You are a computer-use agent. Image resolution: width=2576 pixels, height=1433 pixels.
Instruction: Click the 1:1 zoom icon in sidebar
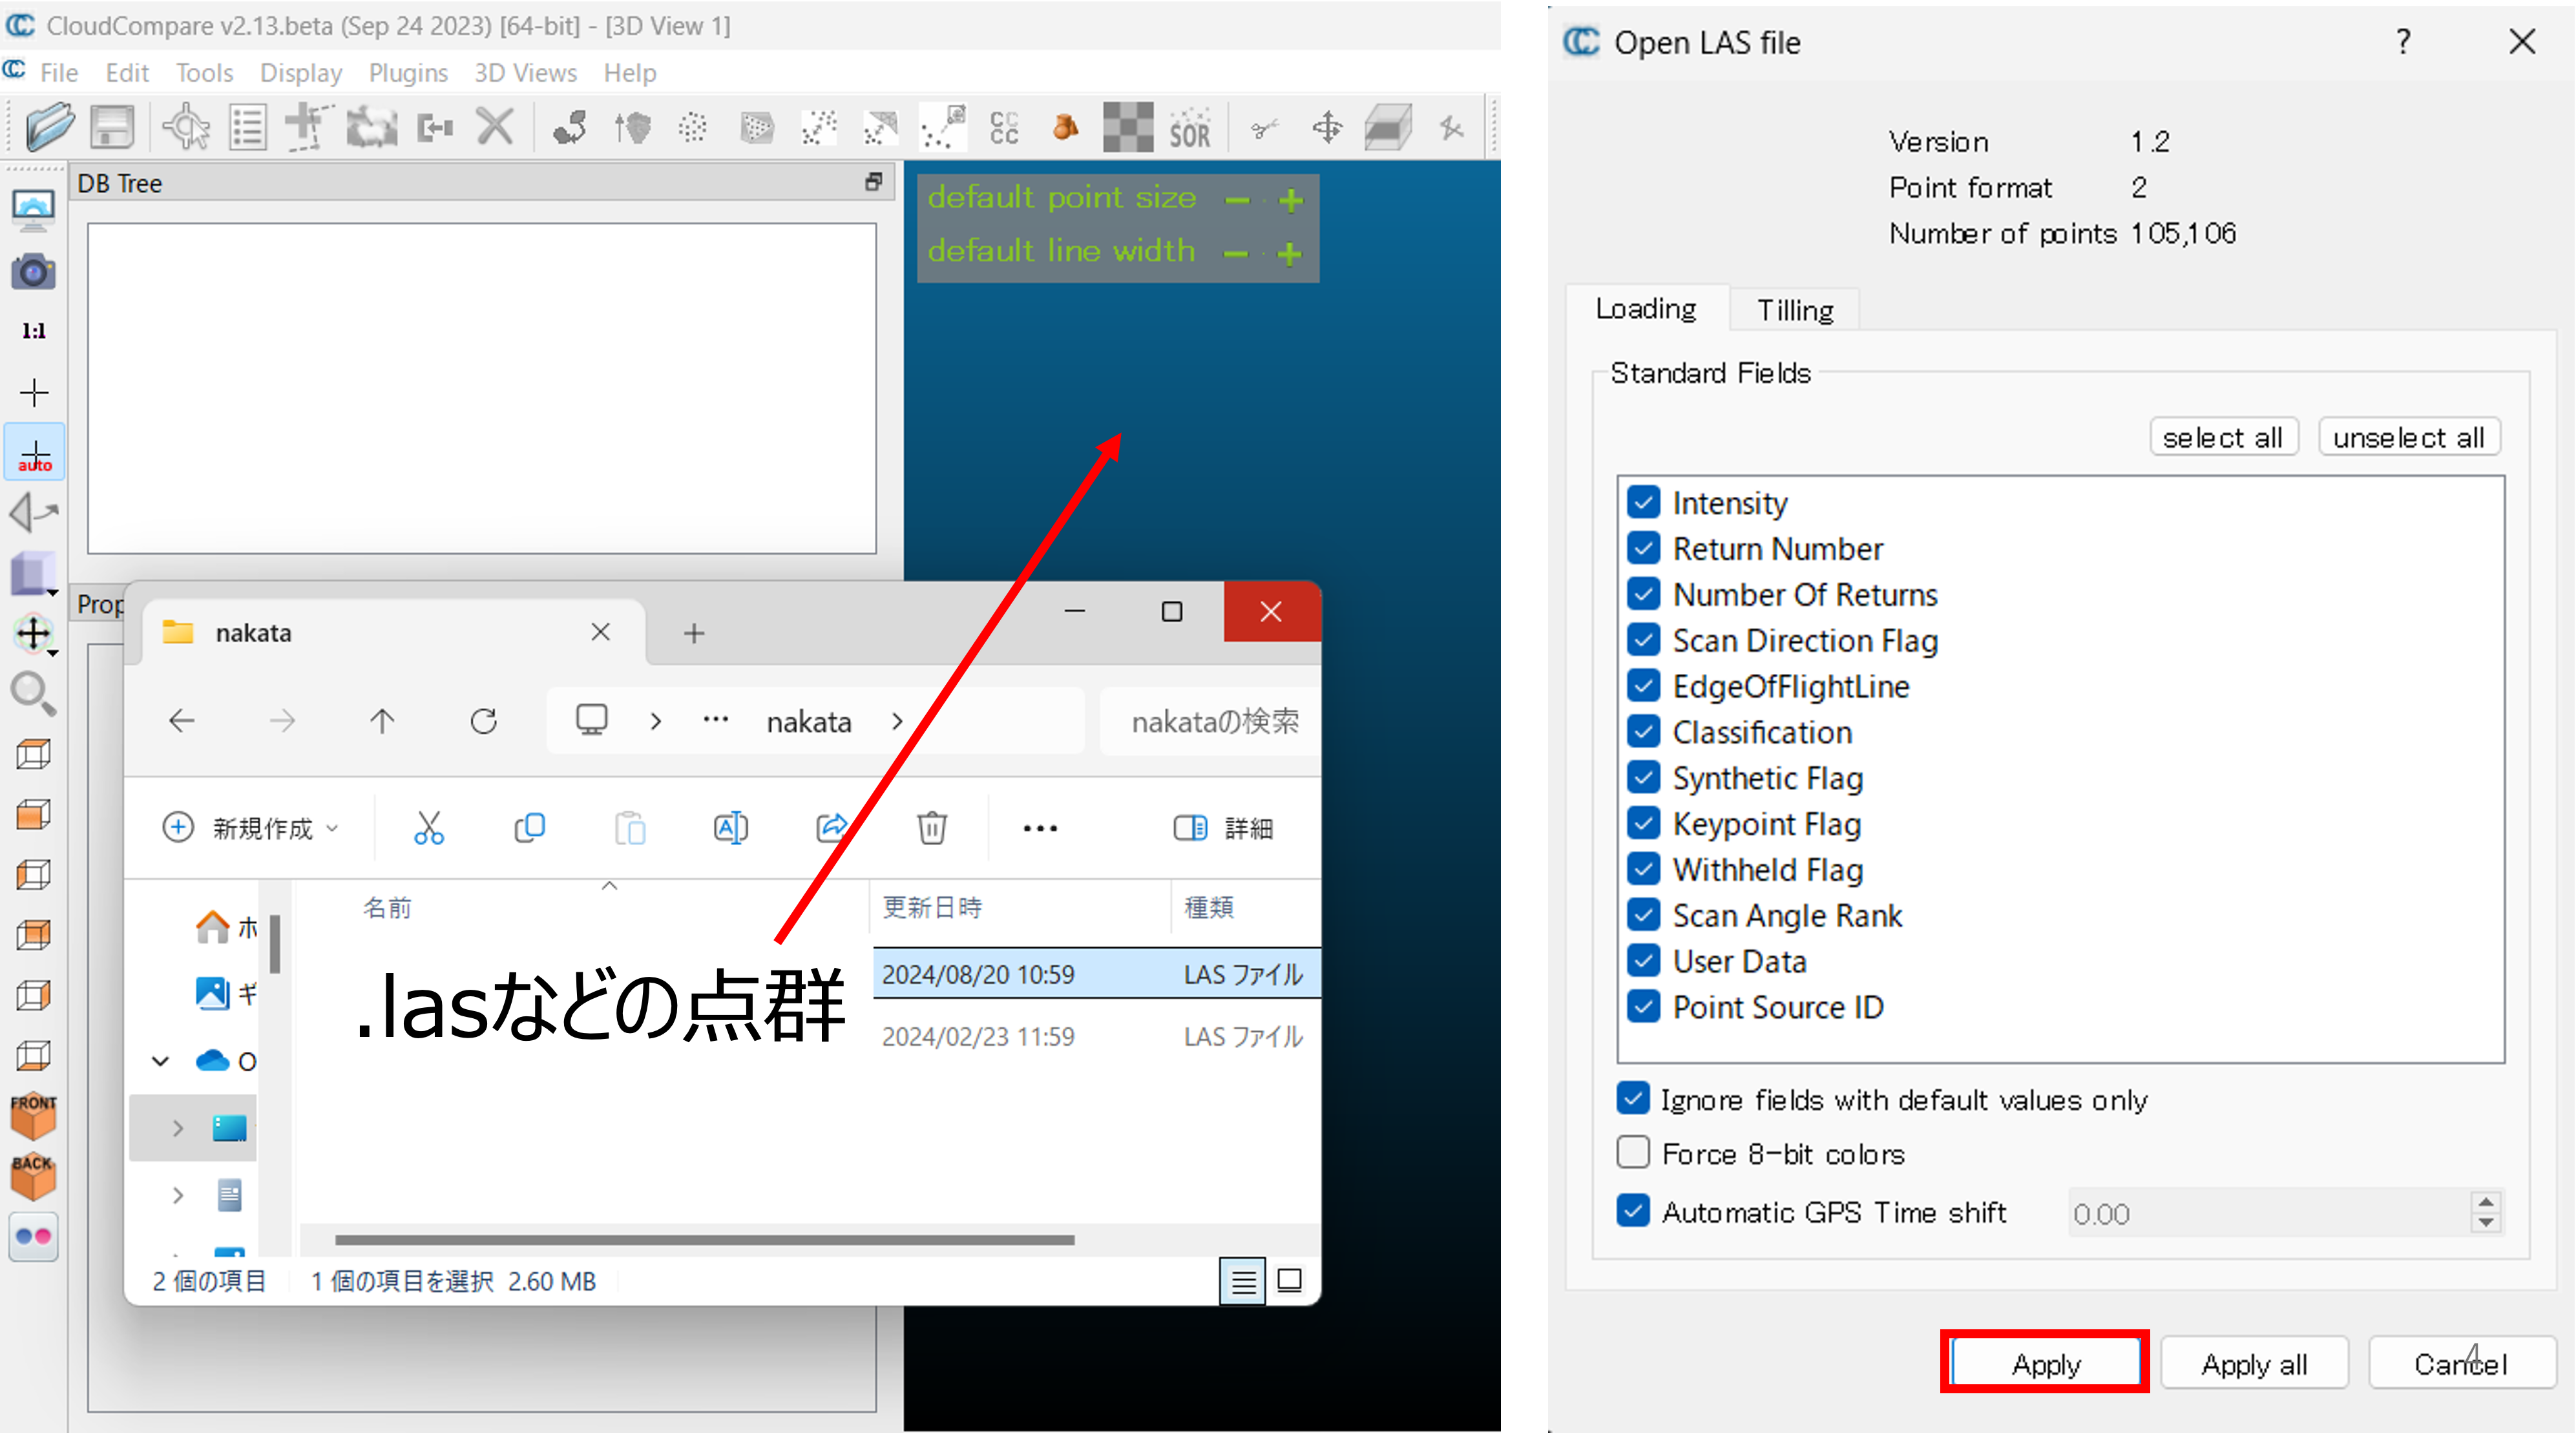[x=34, y=331]
